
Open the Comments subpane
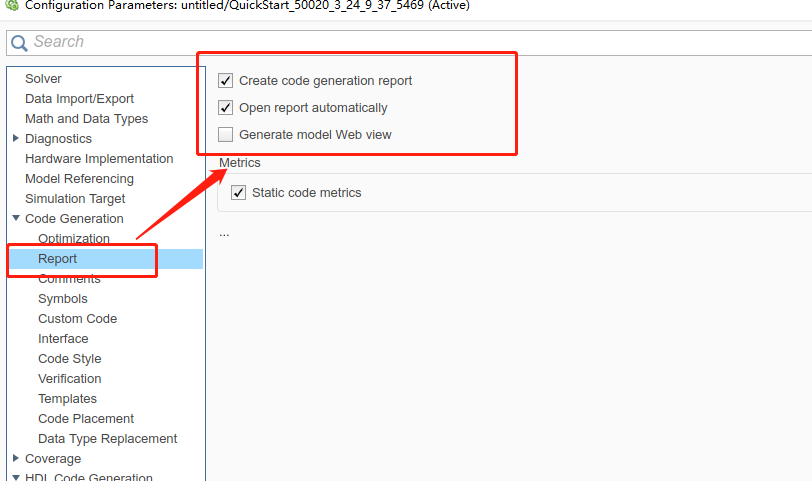click(x=69, y=279)
